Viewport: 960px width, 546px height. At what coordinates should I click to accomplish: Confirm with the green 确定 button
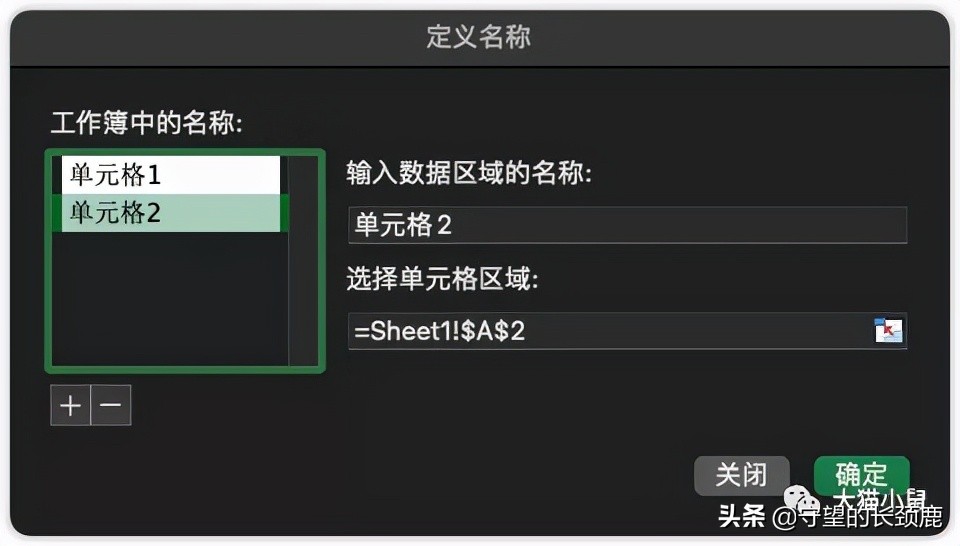click(x=861, y=475)
